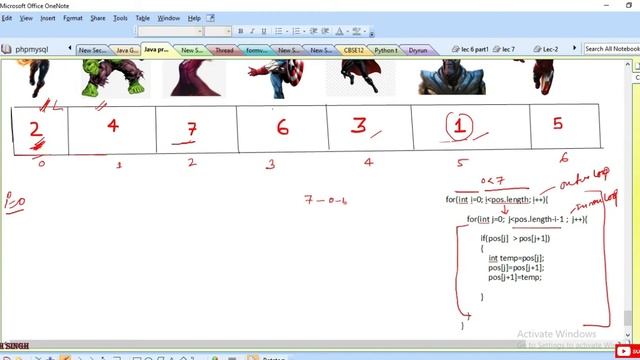
Task: Switch to CBSE12 section tab
Action: (x=353, y=50)
